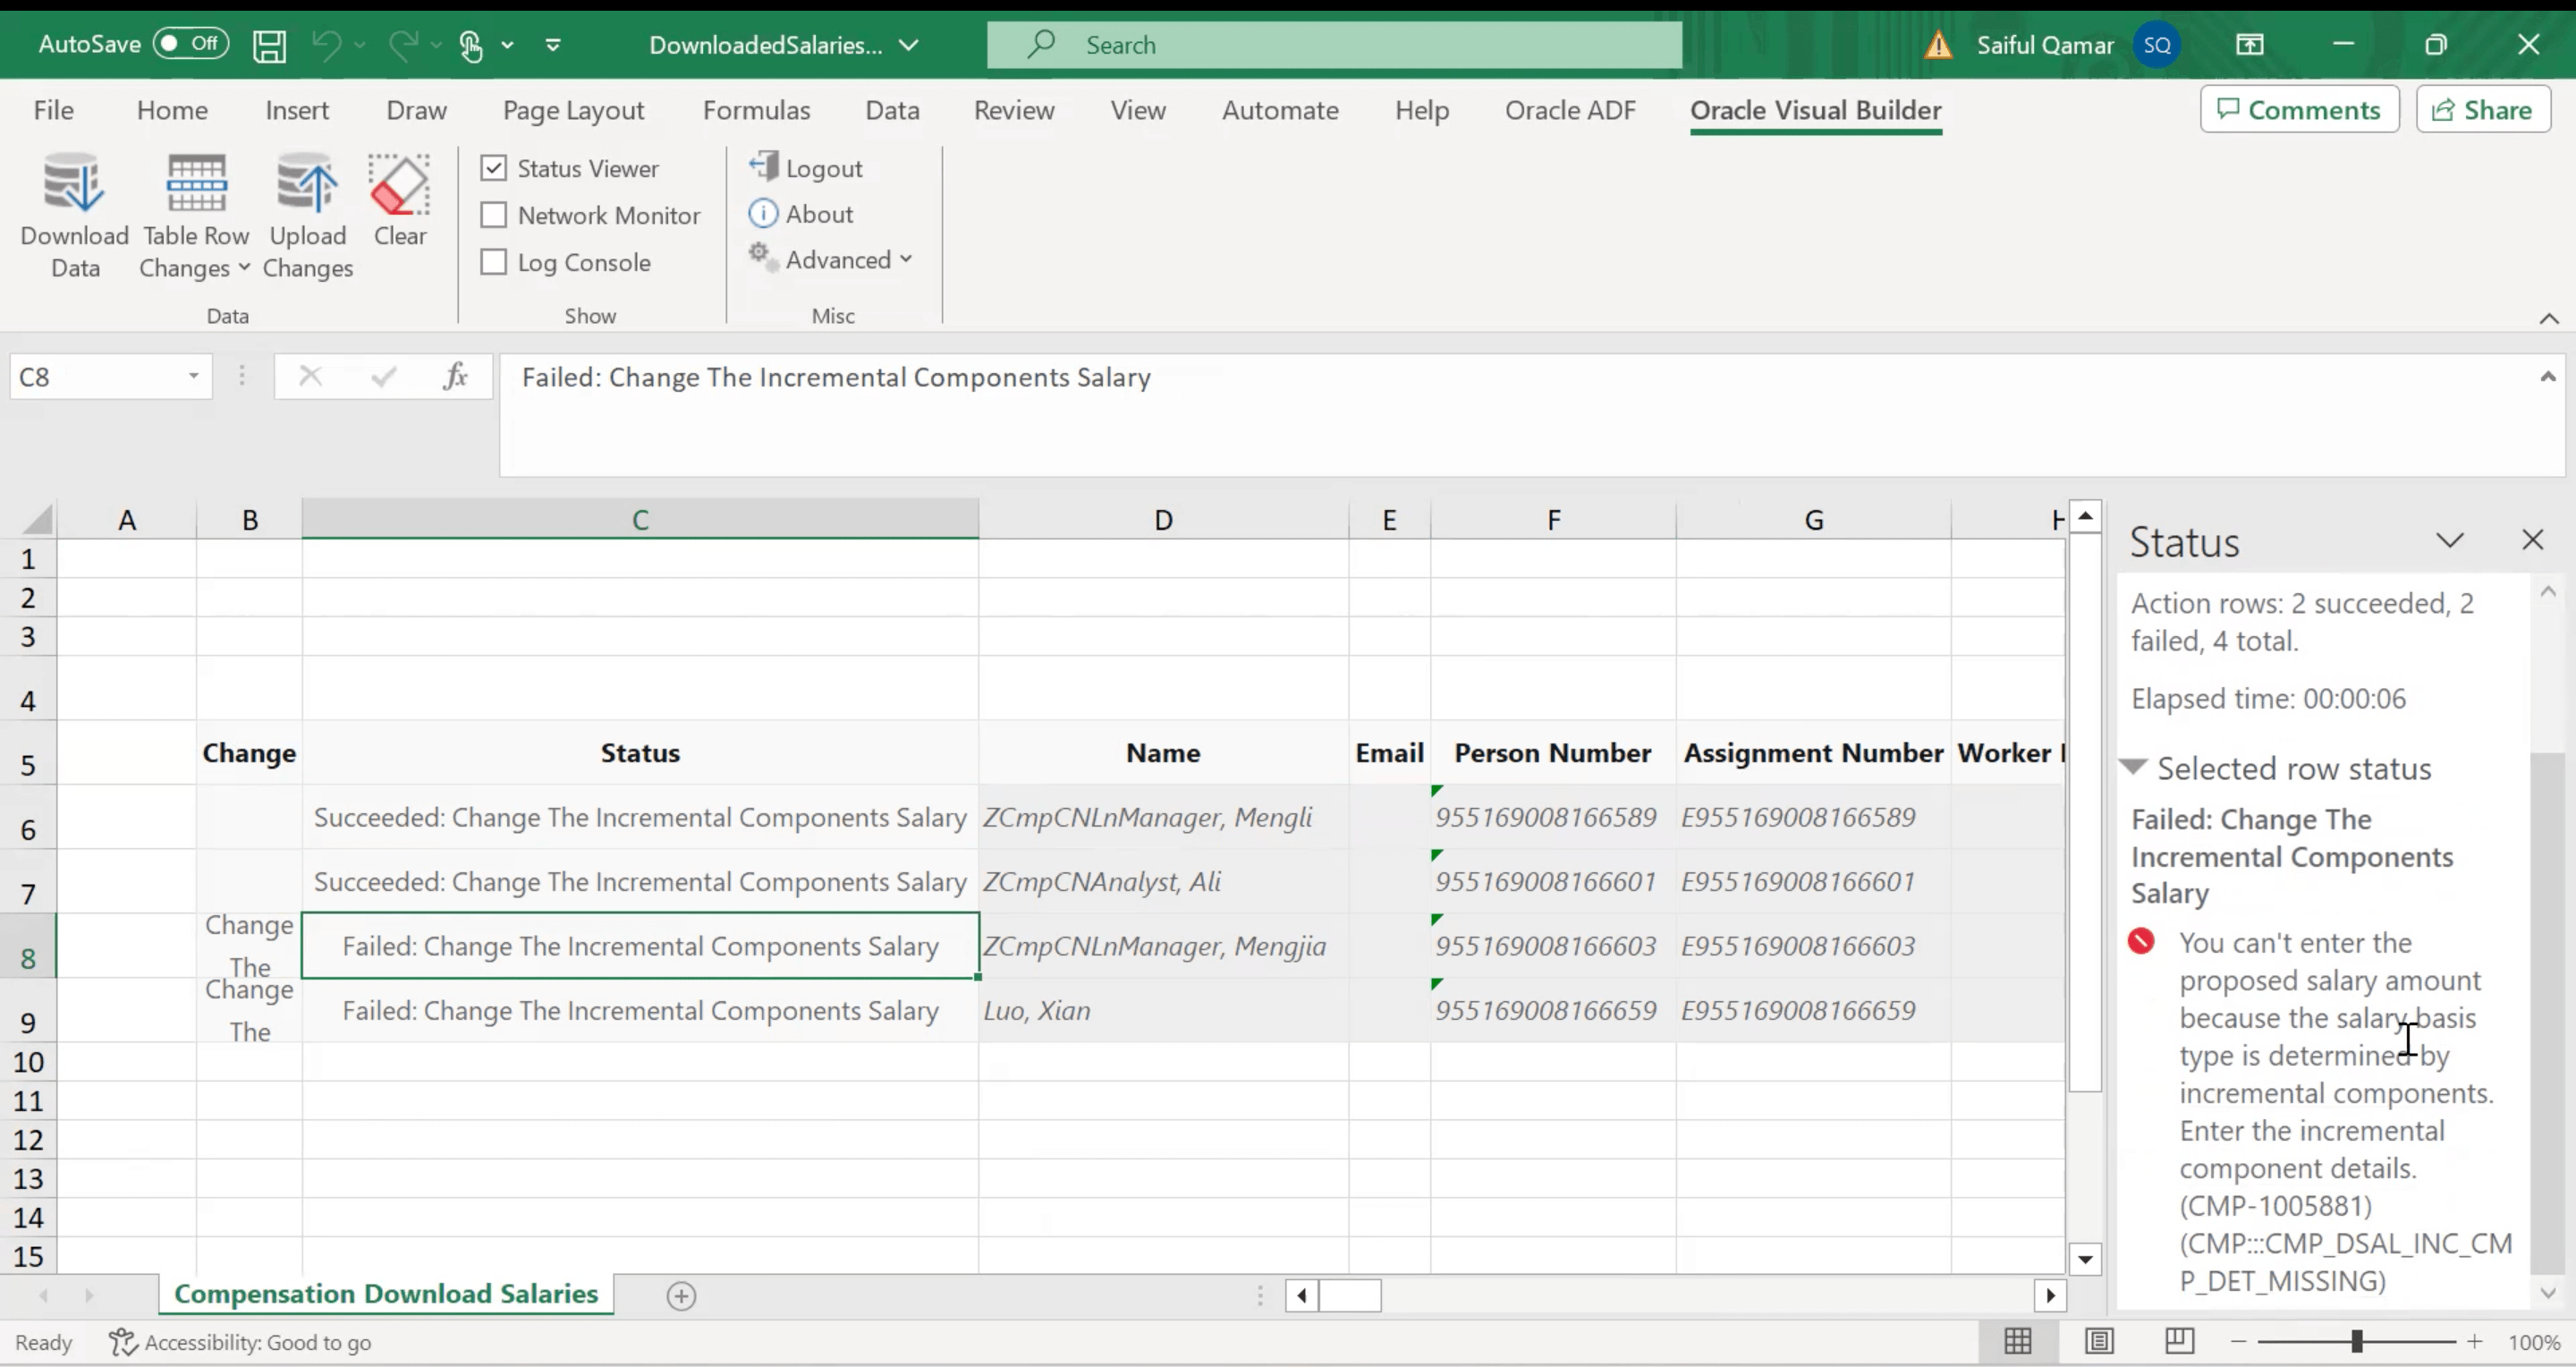Click the zoom slider handle
The width and height of the screenshot is (2576, 1367).
[2357, 1342]
